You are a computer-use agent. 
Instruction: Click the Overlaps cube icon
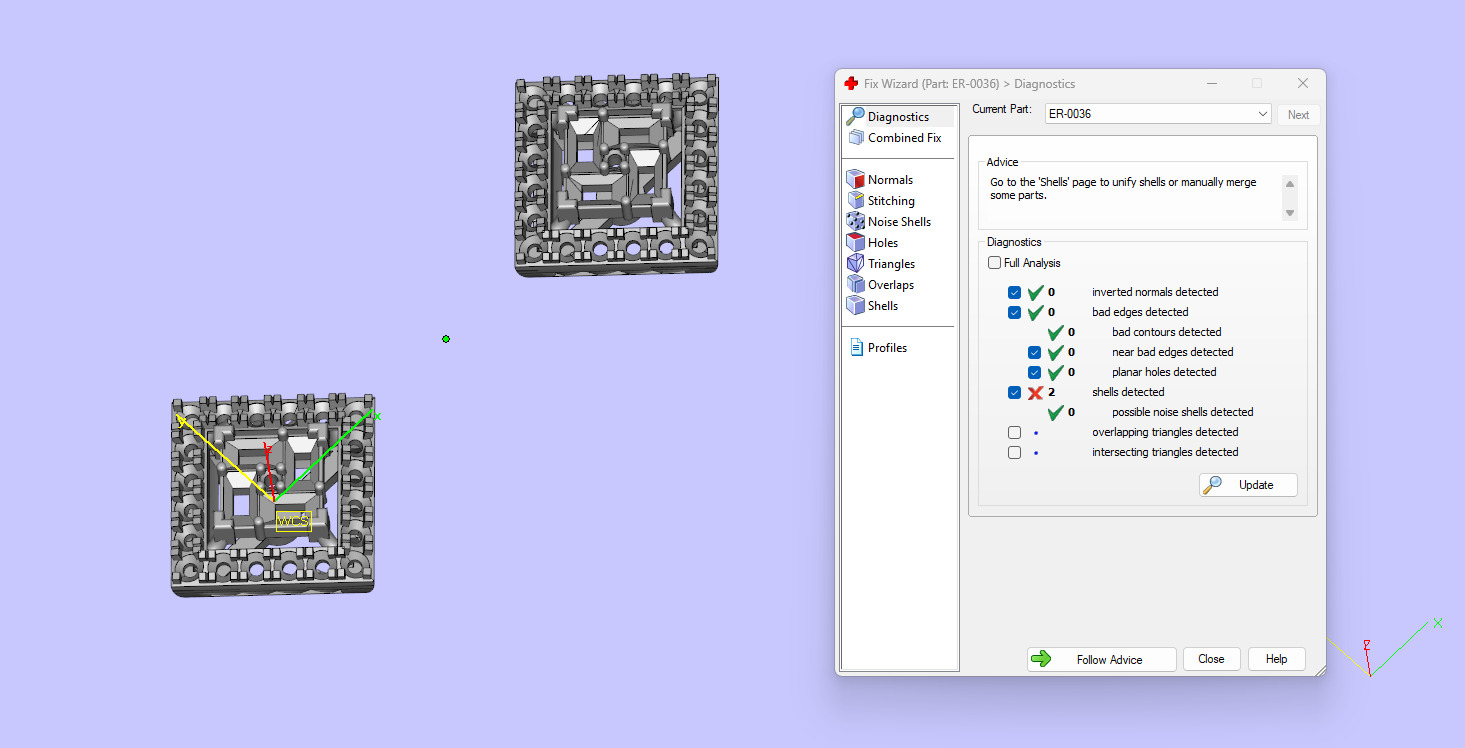pos(855,285)
